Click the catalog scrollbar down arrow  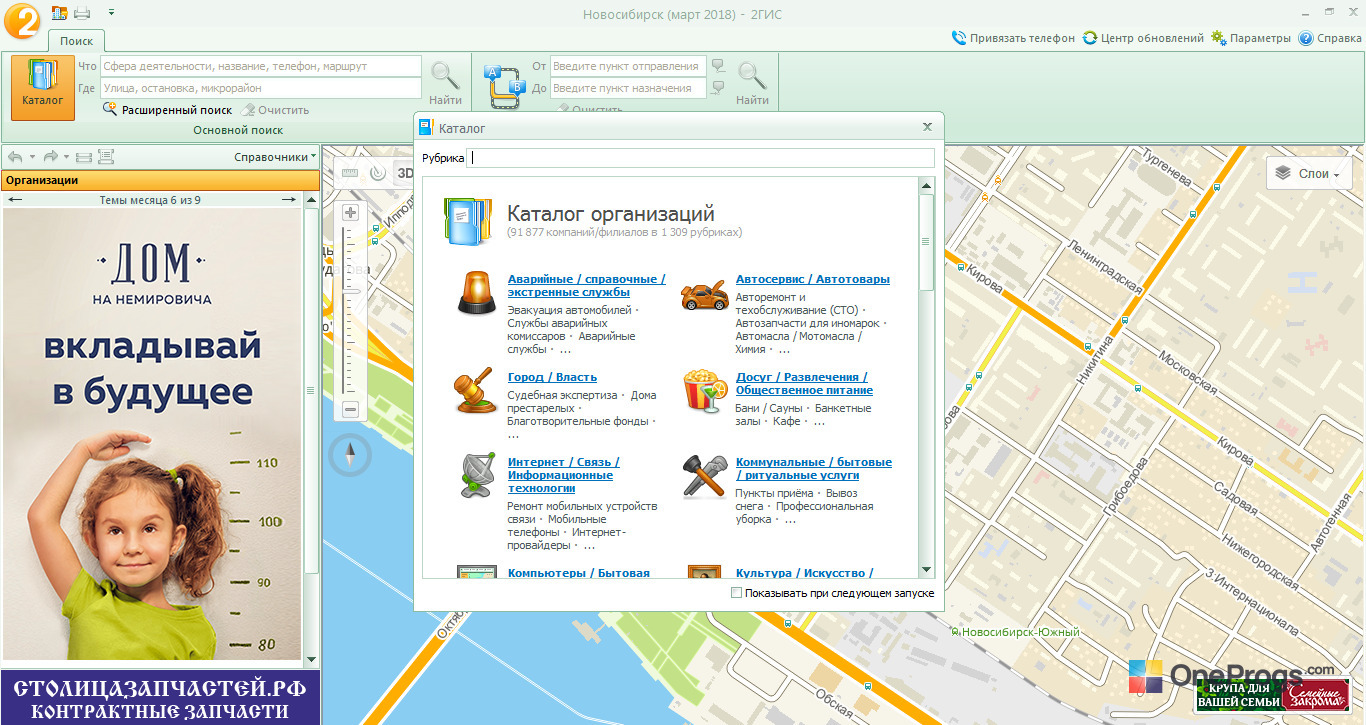tap(926, 570)
